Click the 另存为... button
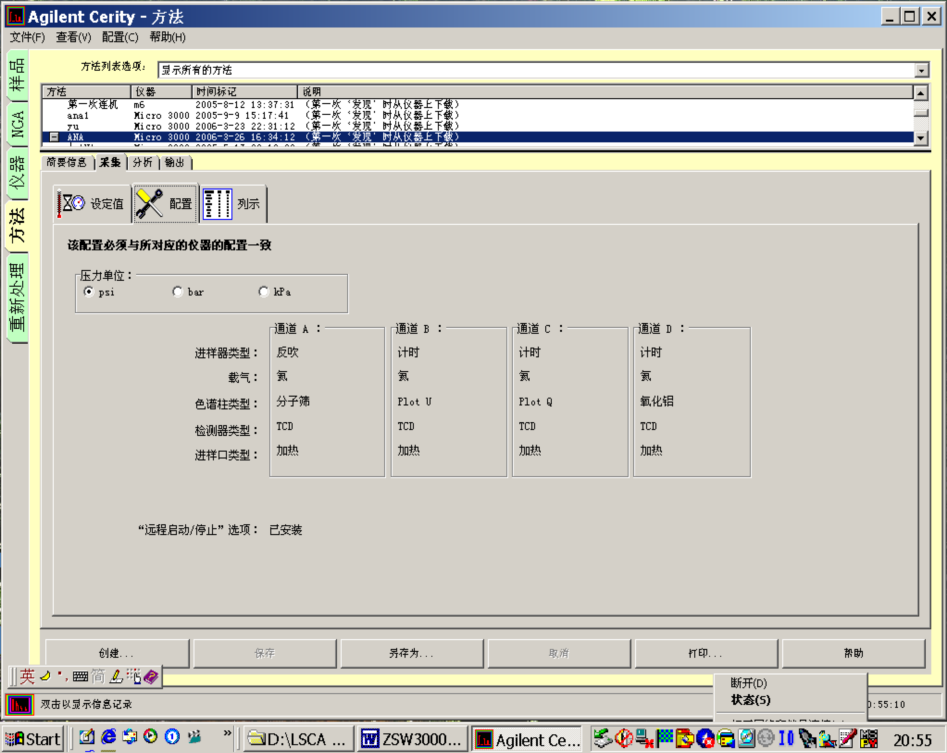Image resolution: width=947 pixels, height=753 pixels. pyautogui.click(x=412, y=653)
